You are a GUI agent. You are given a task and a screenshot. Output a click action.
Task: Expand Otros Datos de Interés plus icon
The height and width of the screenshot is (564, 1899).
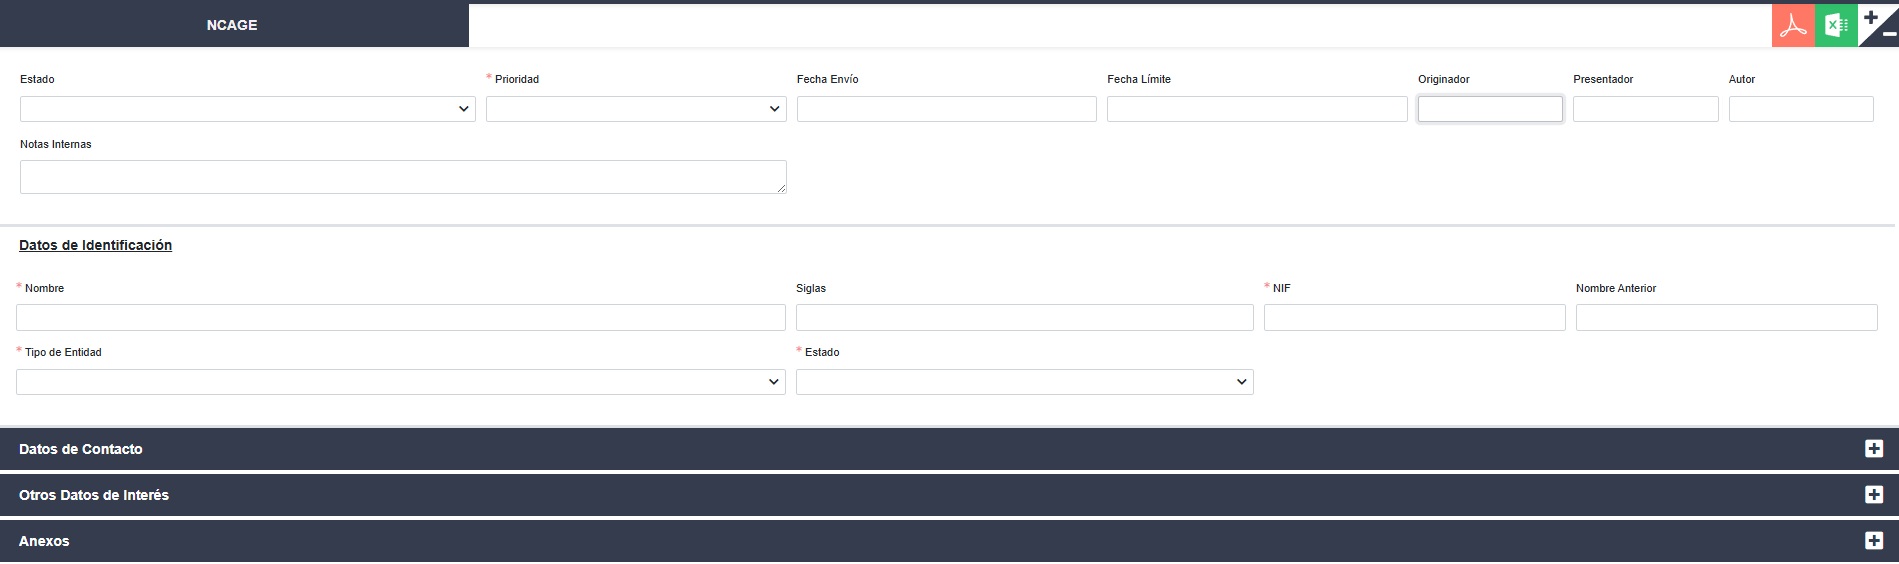(x=1874, y=495)
